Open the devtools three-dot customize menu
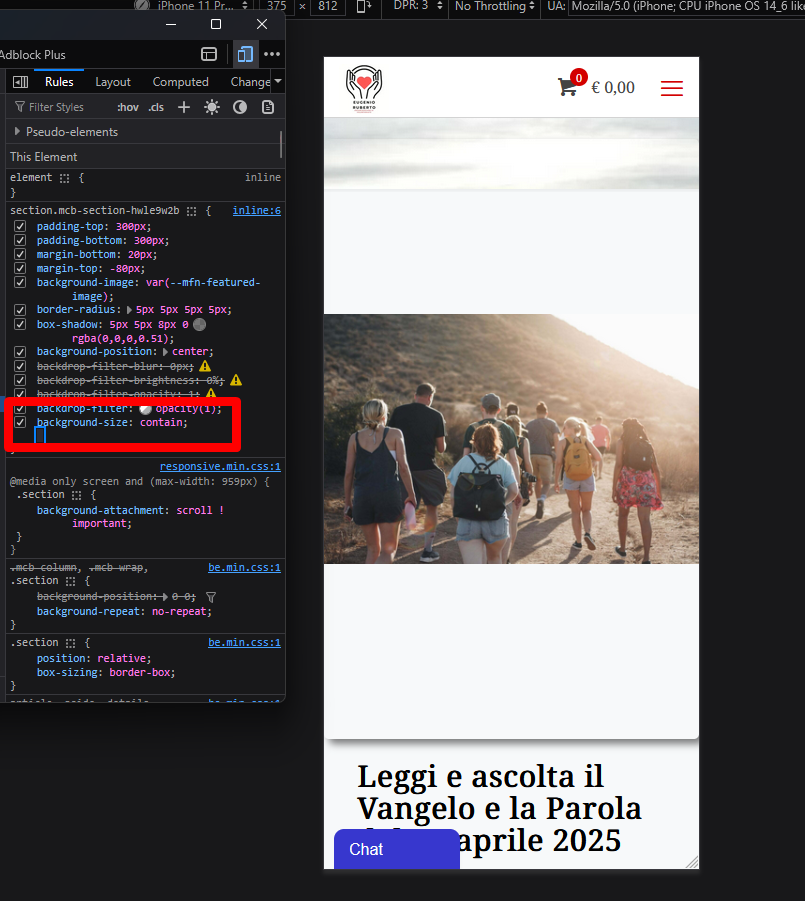This screenshot has height=901, width=805. click(x=271, y=54)
